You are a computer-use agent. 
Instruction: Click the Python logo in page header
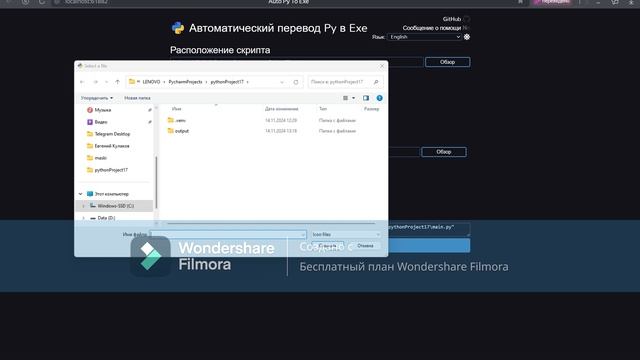178,28
